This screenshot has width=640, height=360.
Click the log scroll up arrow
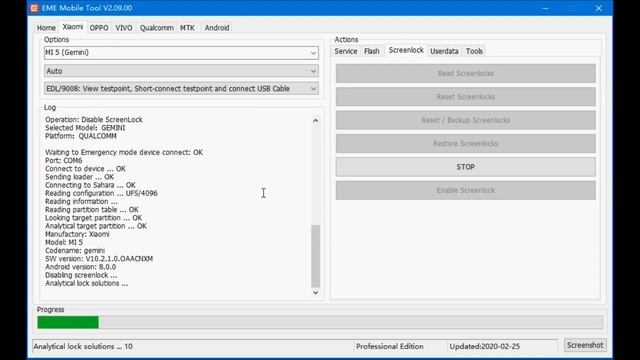(x=316, y=121)
